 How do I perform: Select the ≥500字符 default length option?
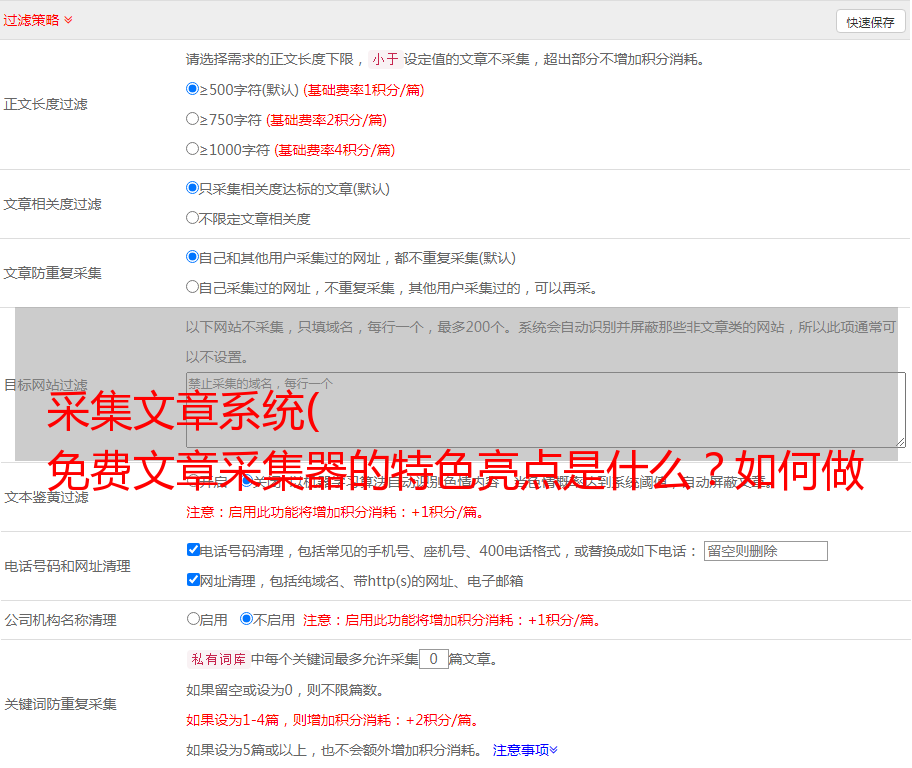pyautogui.click(x=193, y=89)
